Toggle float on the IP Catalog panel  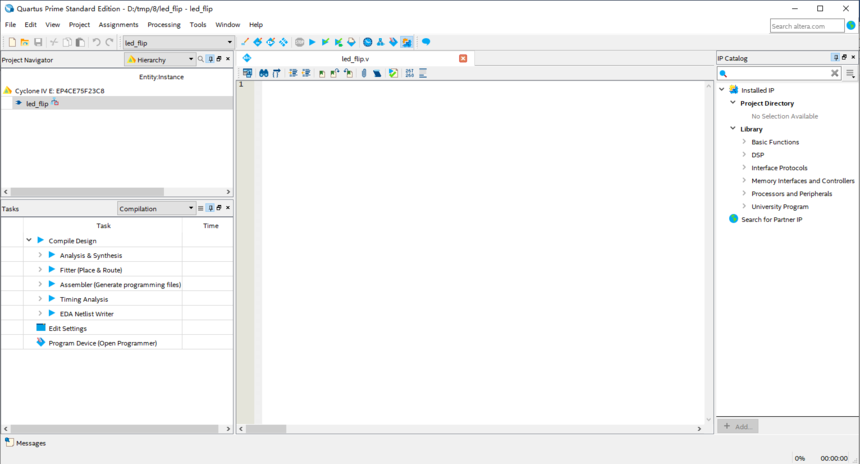[844, 57]
